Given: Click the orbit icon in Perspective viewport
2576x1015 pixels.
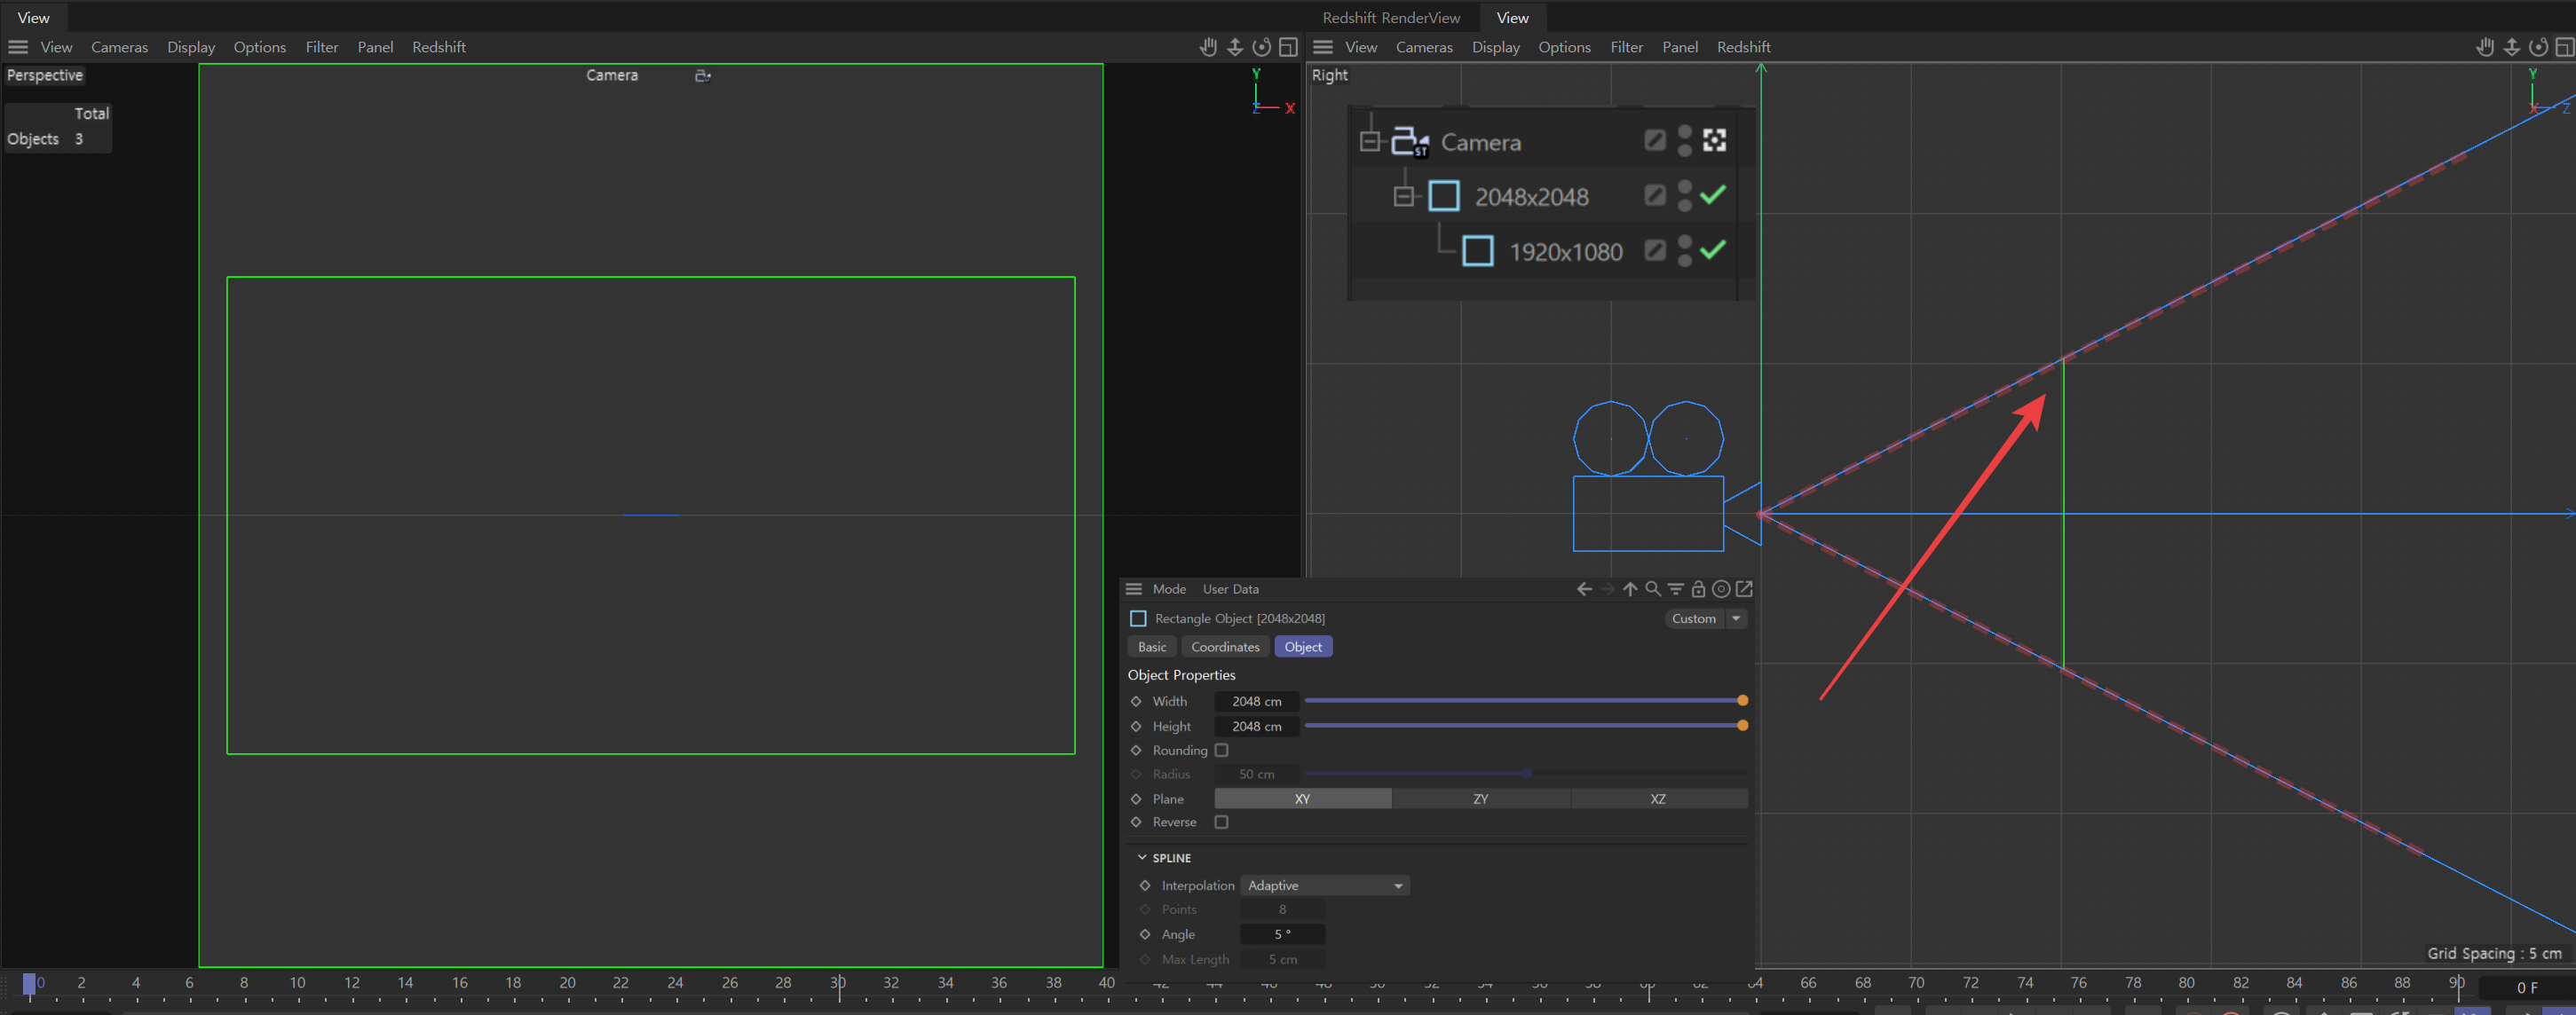Looking at the screenshot, I should click(x=1262, y=47).
